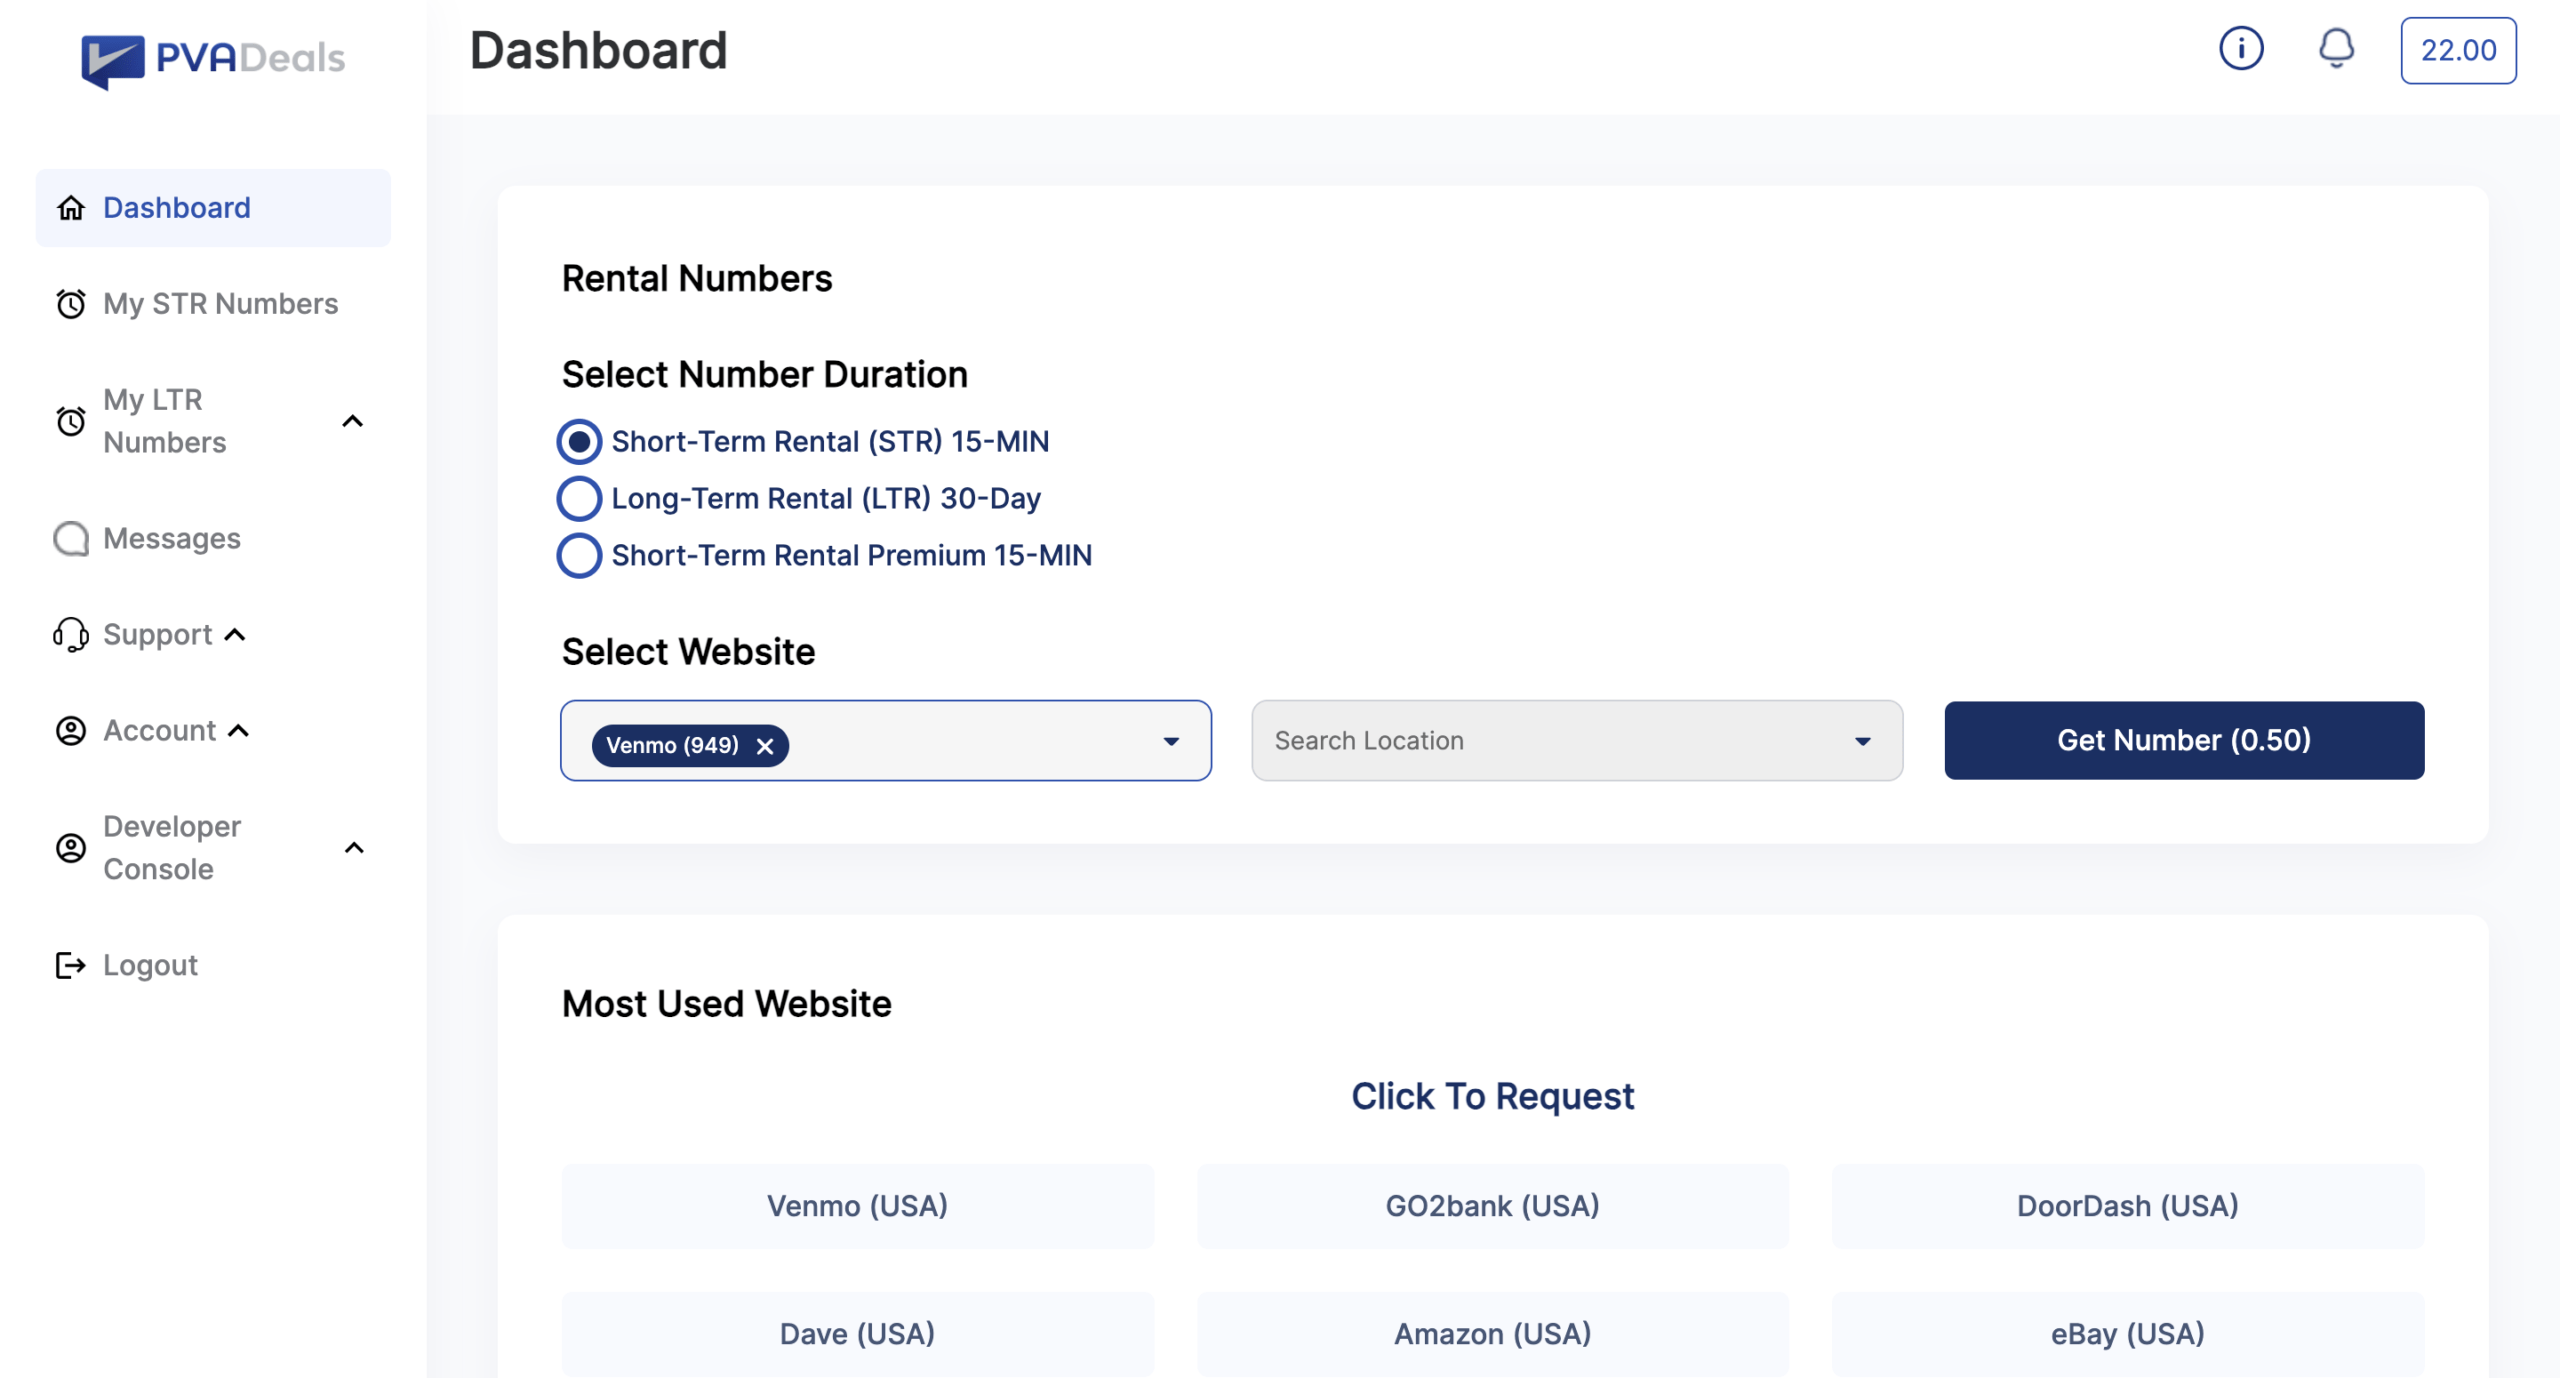Click the Support menu label
Screen dimensions: 2560x1378
(158, 635)
